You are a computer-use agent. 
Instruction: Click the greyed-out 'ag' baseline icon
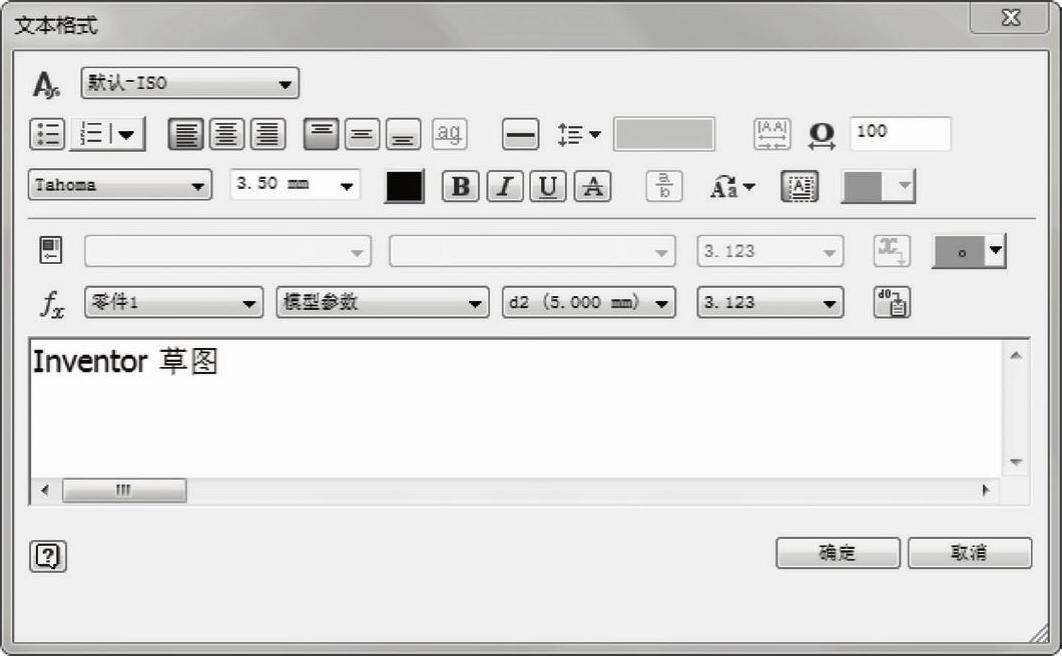coord(449,133)
